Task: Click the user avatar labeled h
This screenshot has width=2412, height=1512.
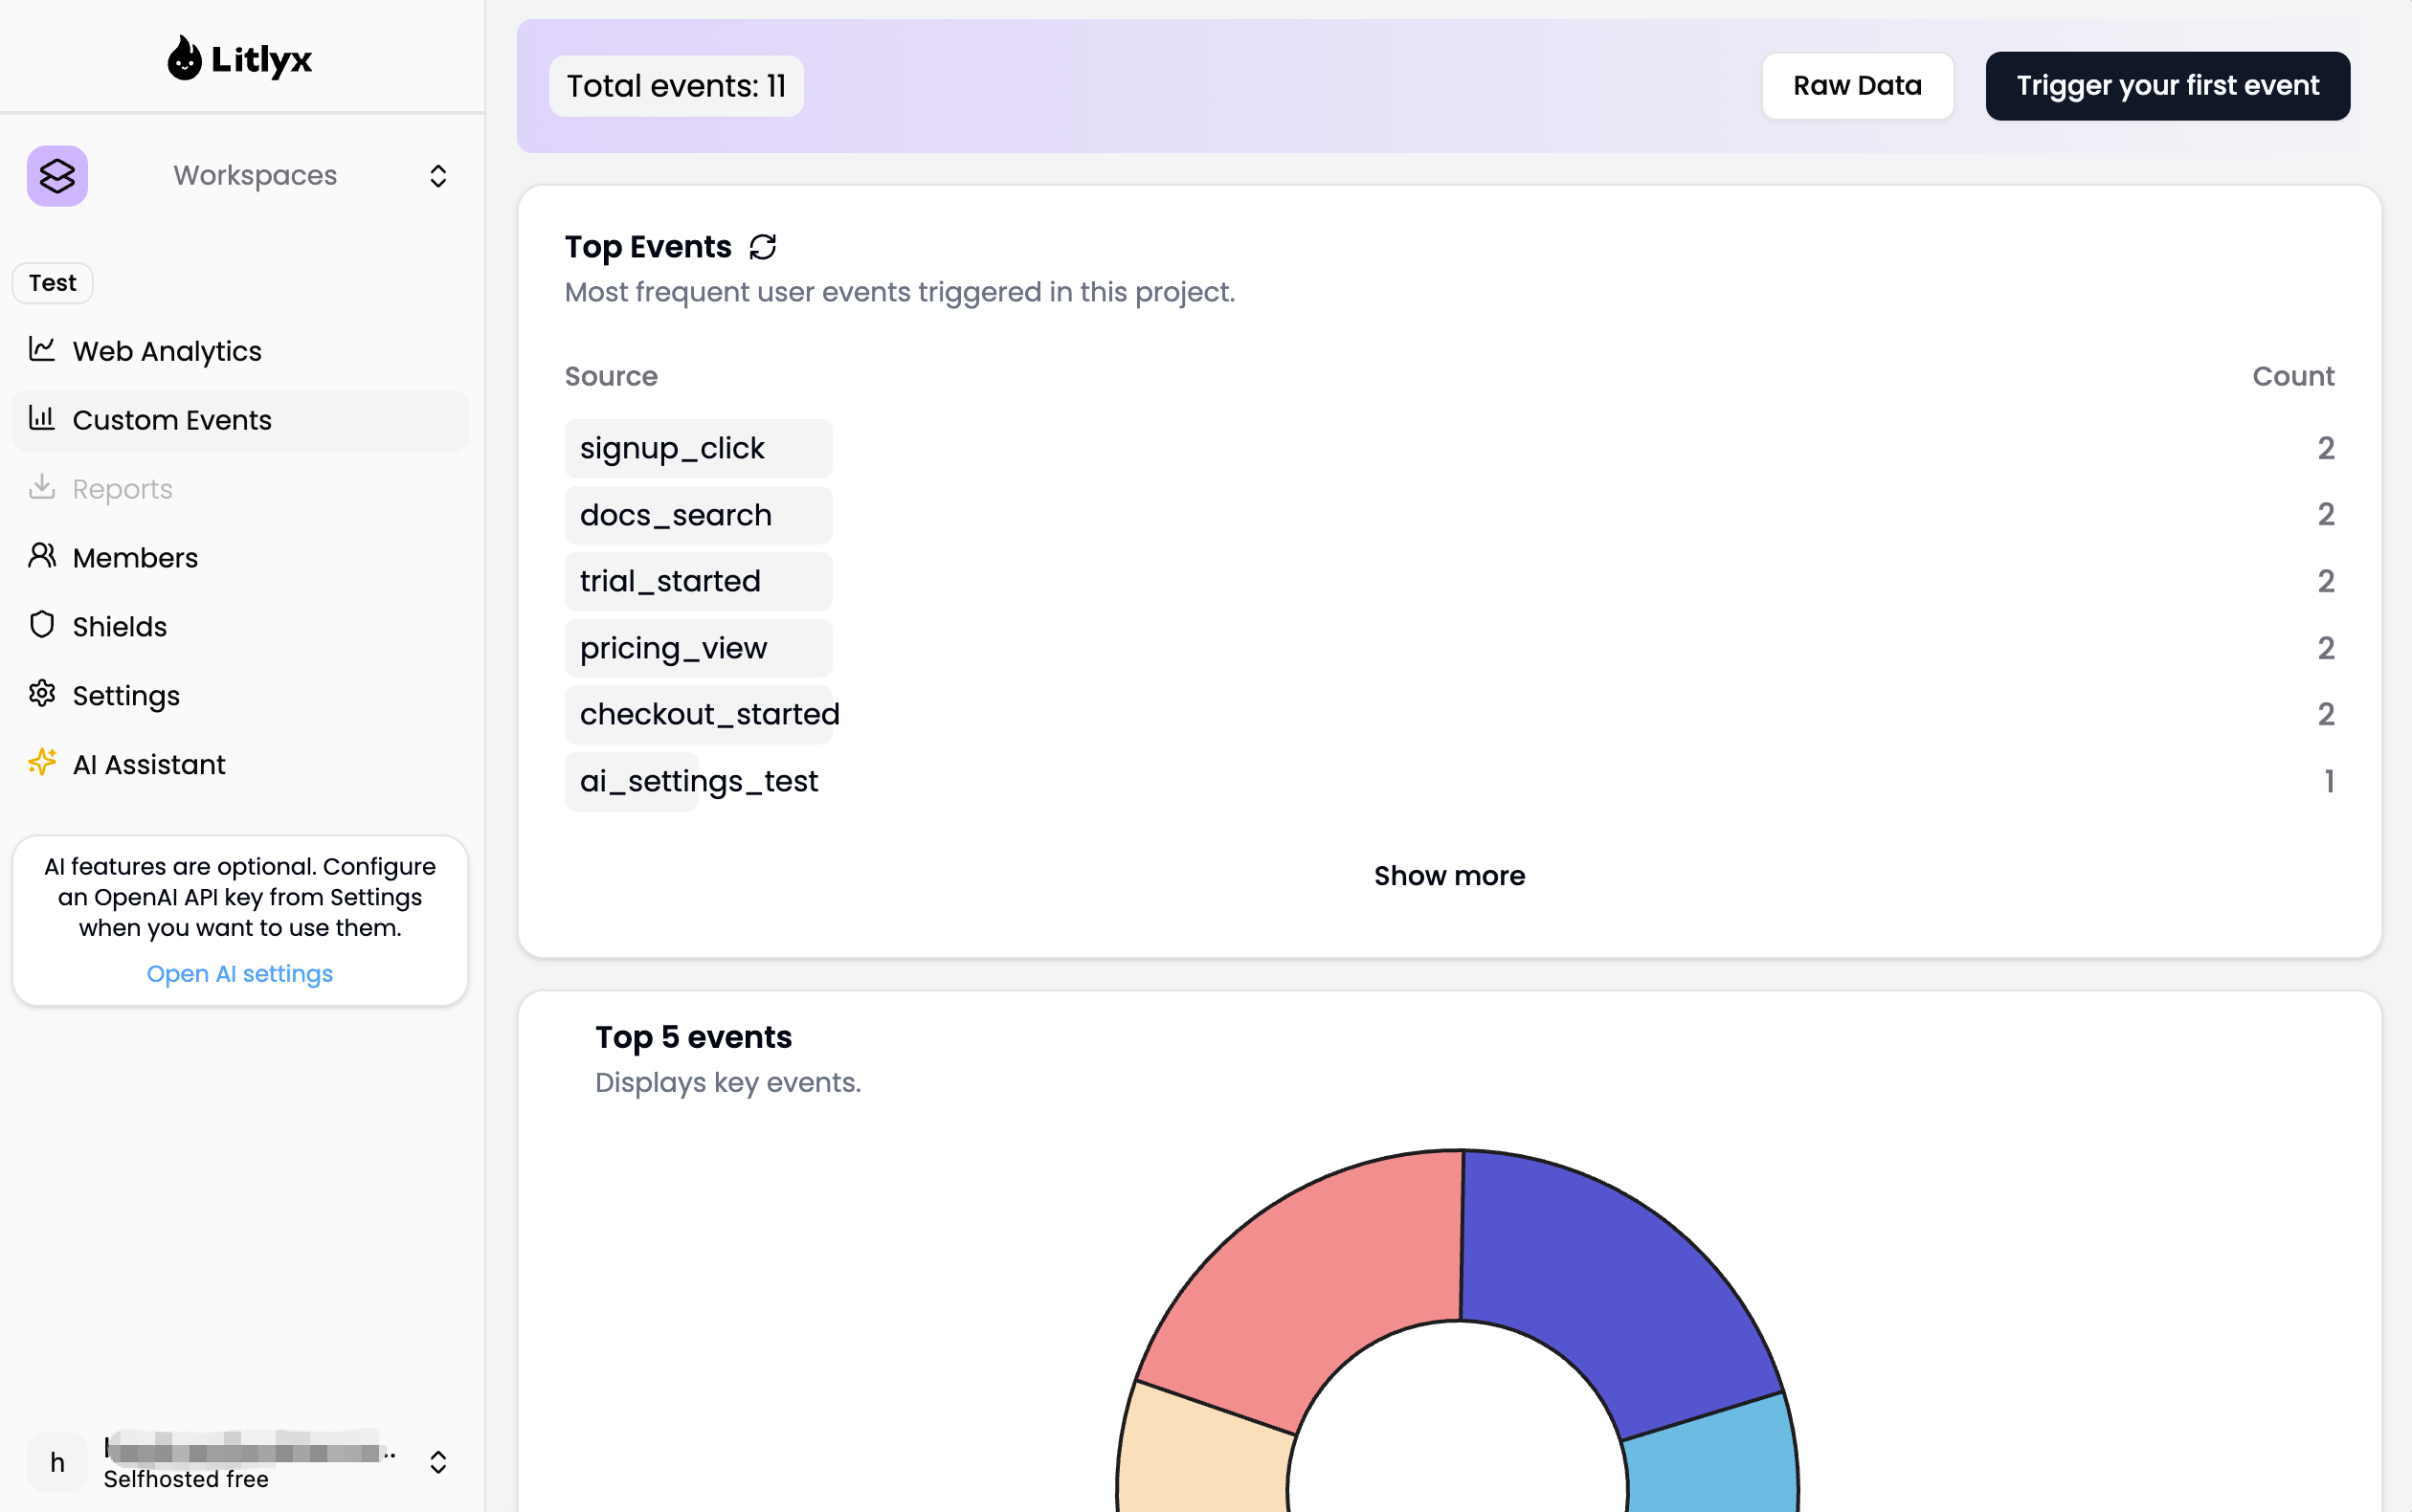Action: [57, 1462]
